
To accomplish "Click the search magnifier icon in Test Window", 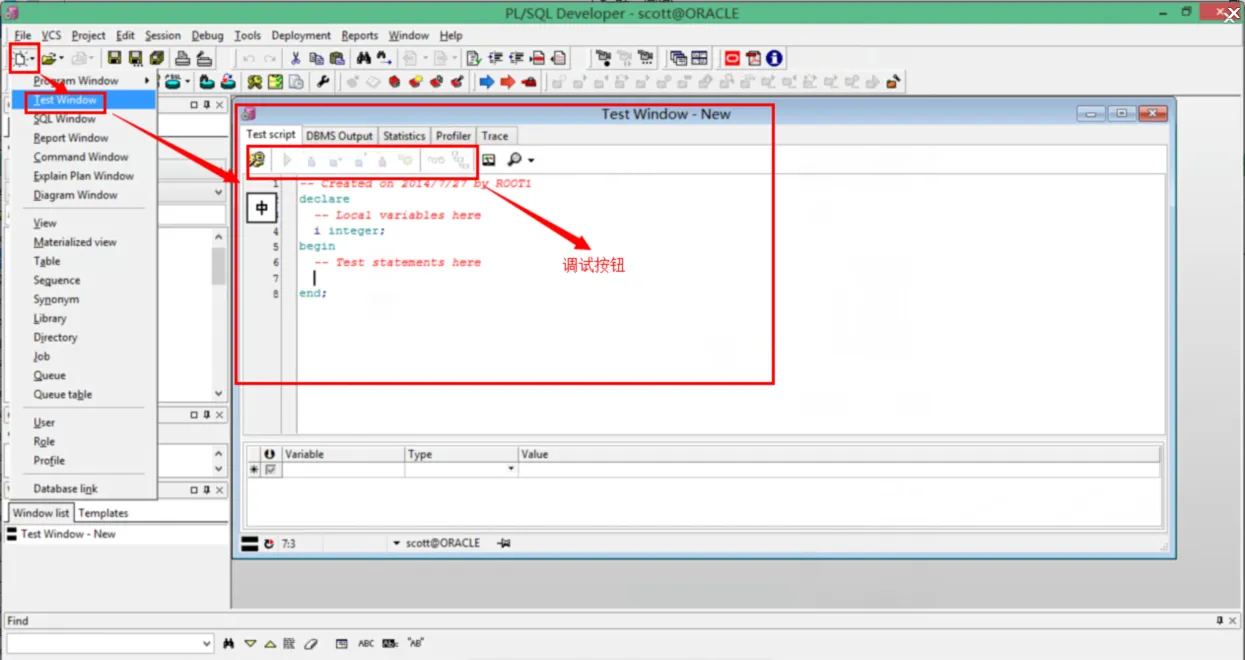I will click(x=514, y=159).
